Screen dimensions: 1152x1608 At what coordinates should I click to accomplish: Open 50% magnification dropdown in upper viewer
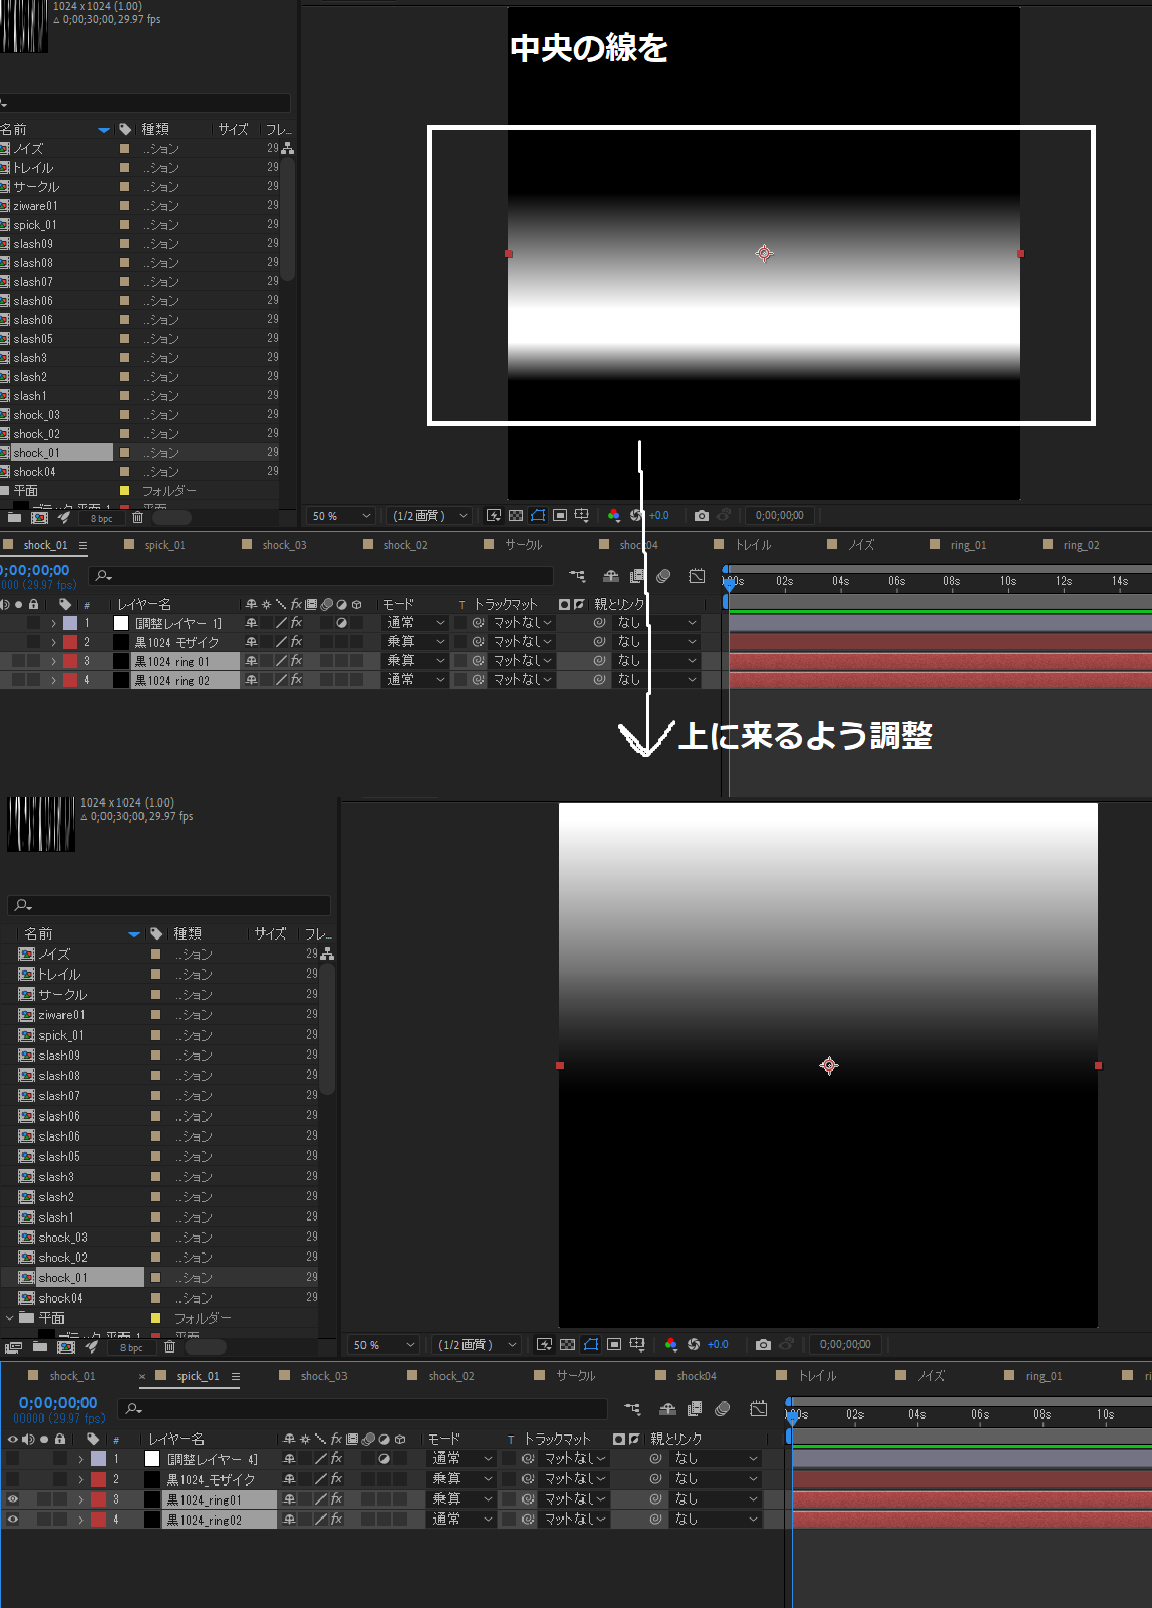pyautogui.click(x=340, y=516)
